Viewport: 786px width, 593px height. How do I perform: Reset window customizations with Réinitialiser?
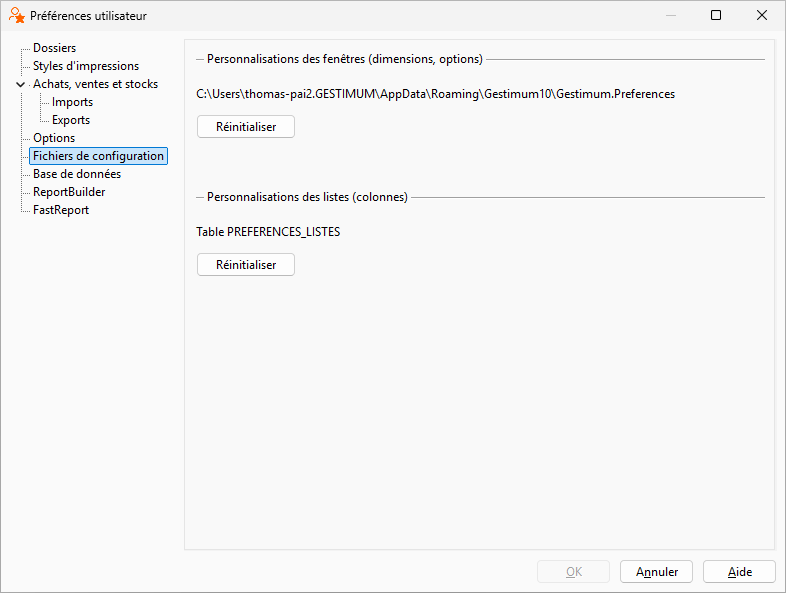[246, 127]
